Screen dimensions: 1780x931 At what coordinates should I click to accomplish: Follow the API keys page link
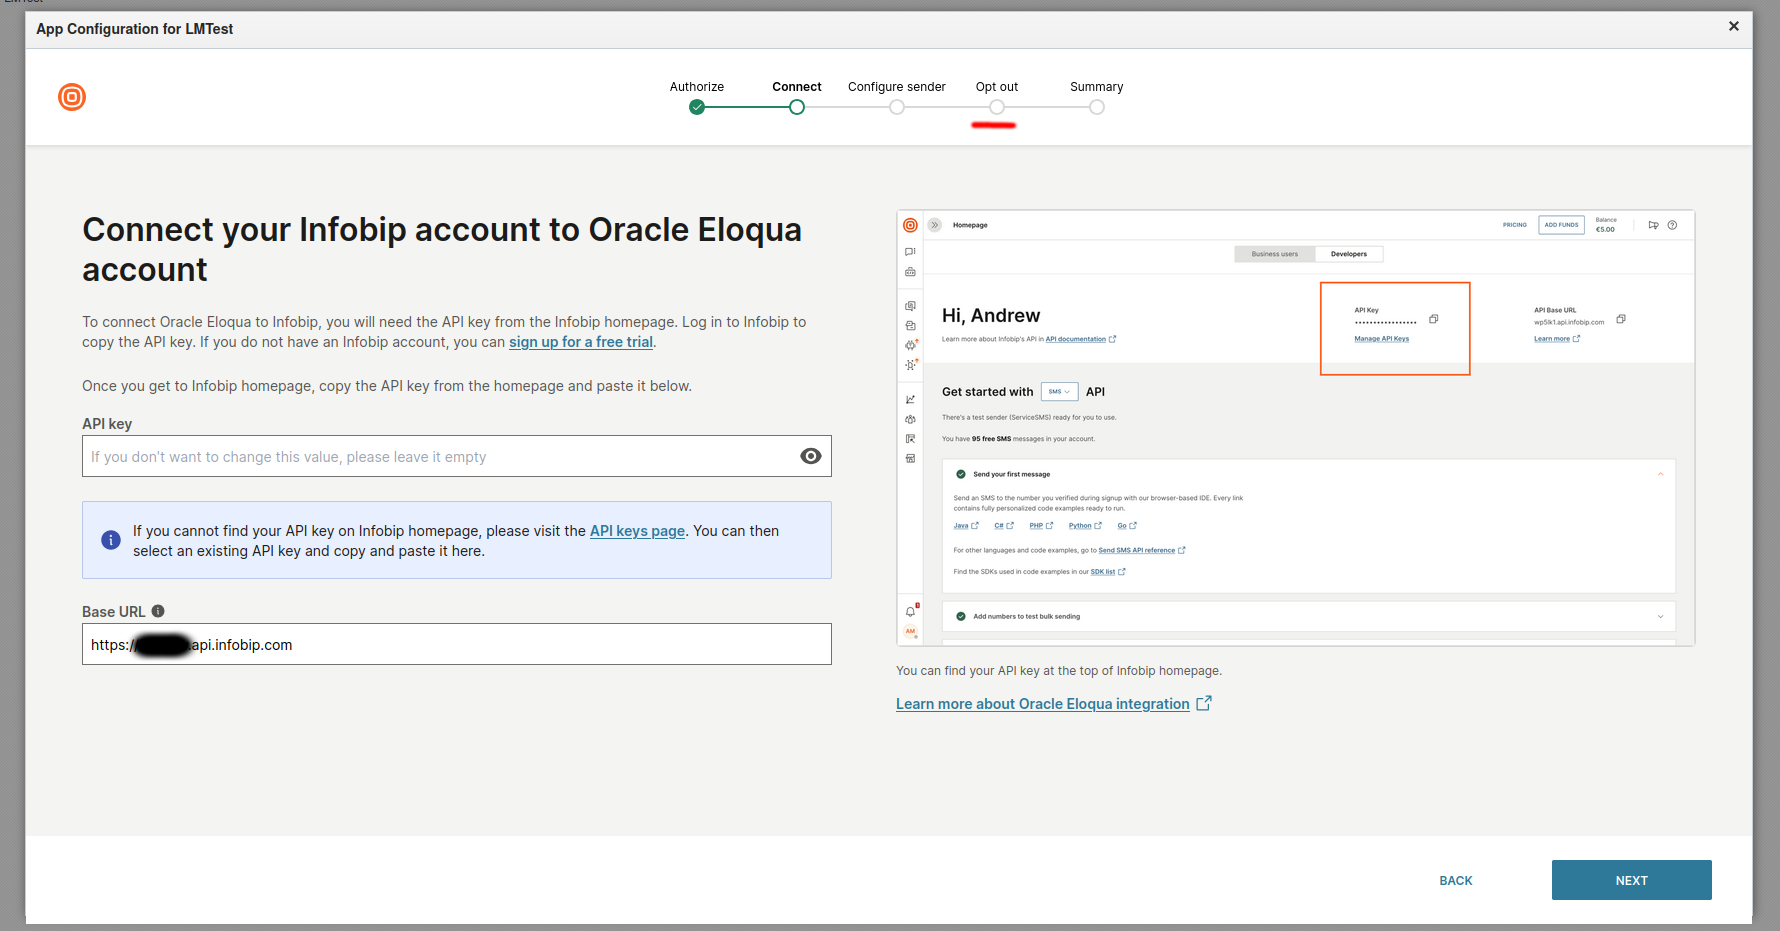coord(637,531)
